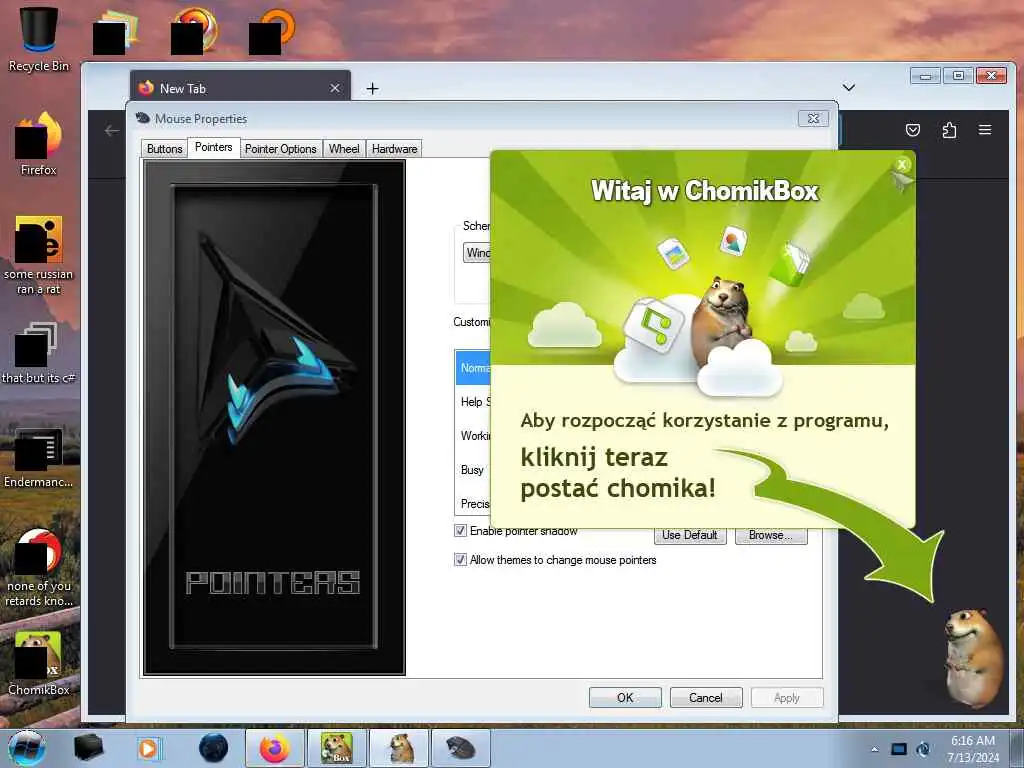The image size is (1024, 768).
Task: Click the tray icon beside the clock
Action: point(923,749)
